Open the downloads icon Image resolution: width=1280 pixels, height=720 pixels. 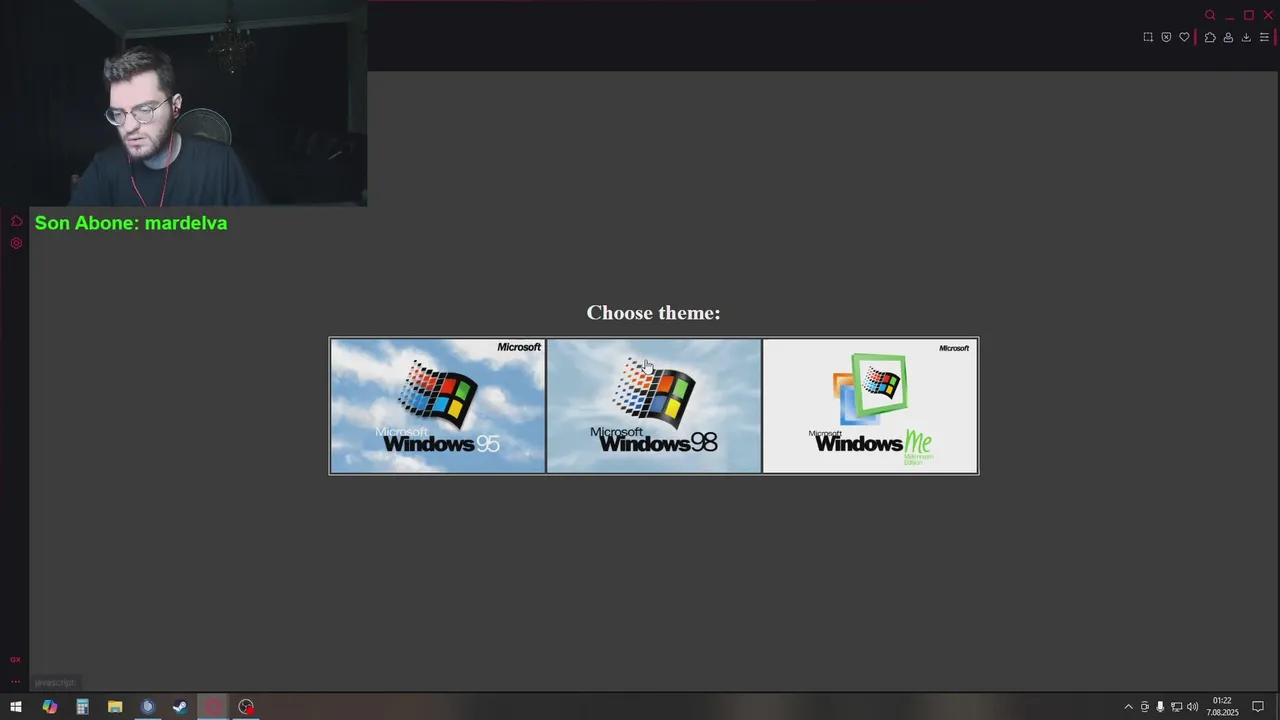pos(1246,37)
